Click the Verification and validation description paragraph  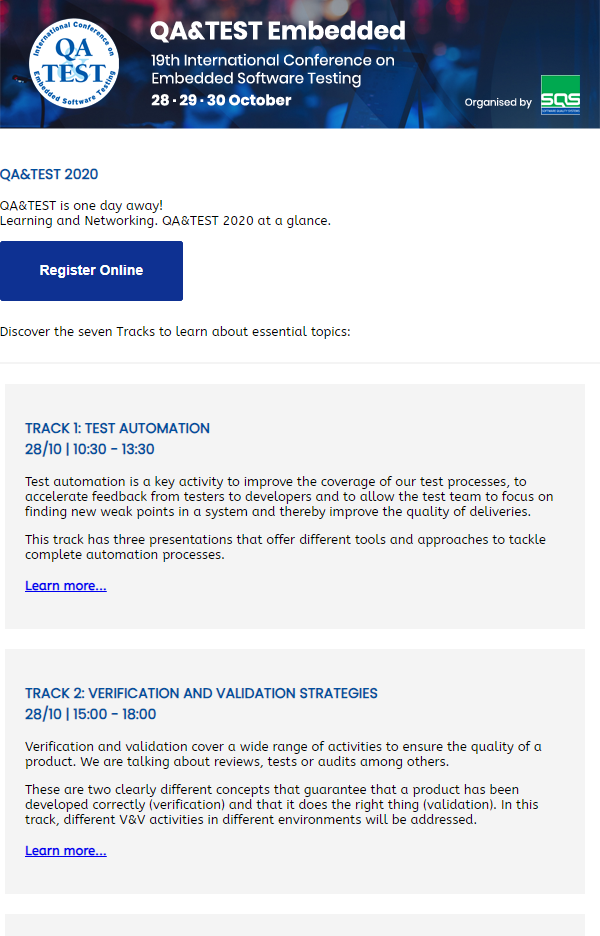[284, 754]
